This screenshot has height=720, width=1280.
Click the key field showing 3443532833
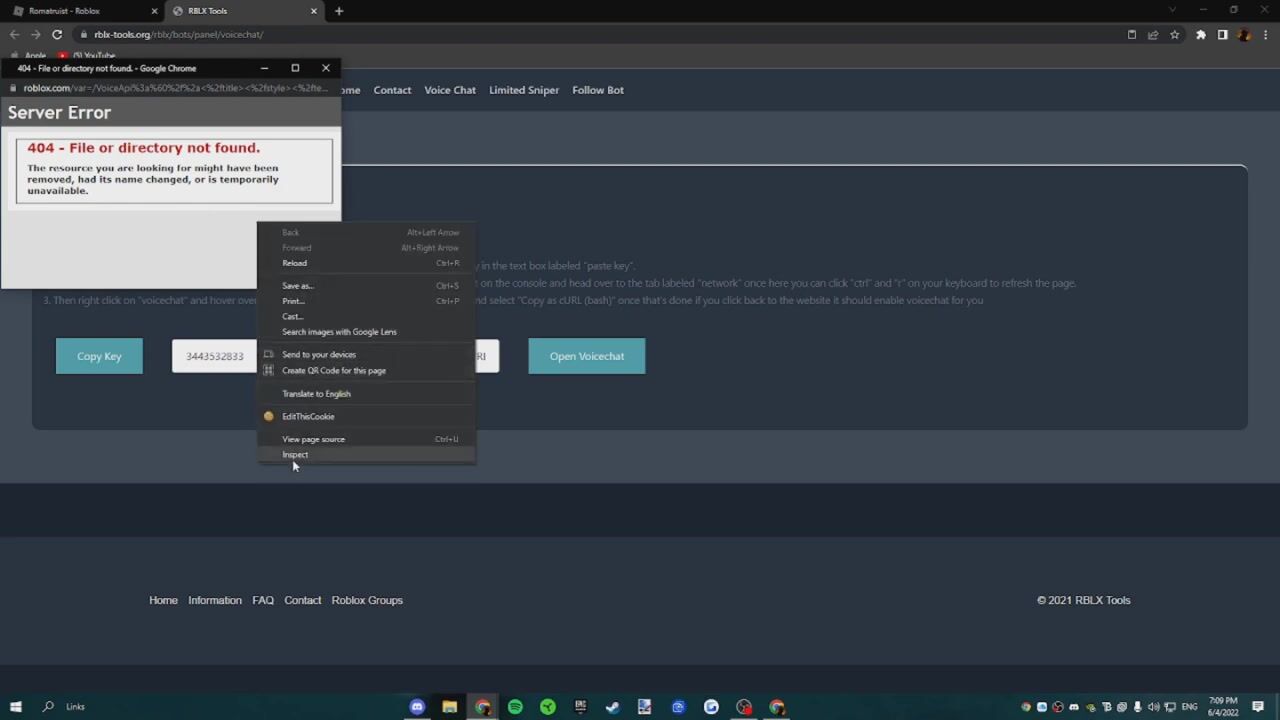(214, 356)
